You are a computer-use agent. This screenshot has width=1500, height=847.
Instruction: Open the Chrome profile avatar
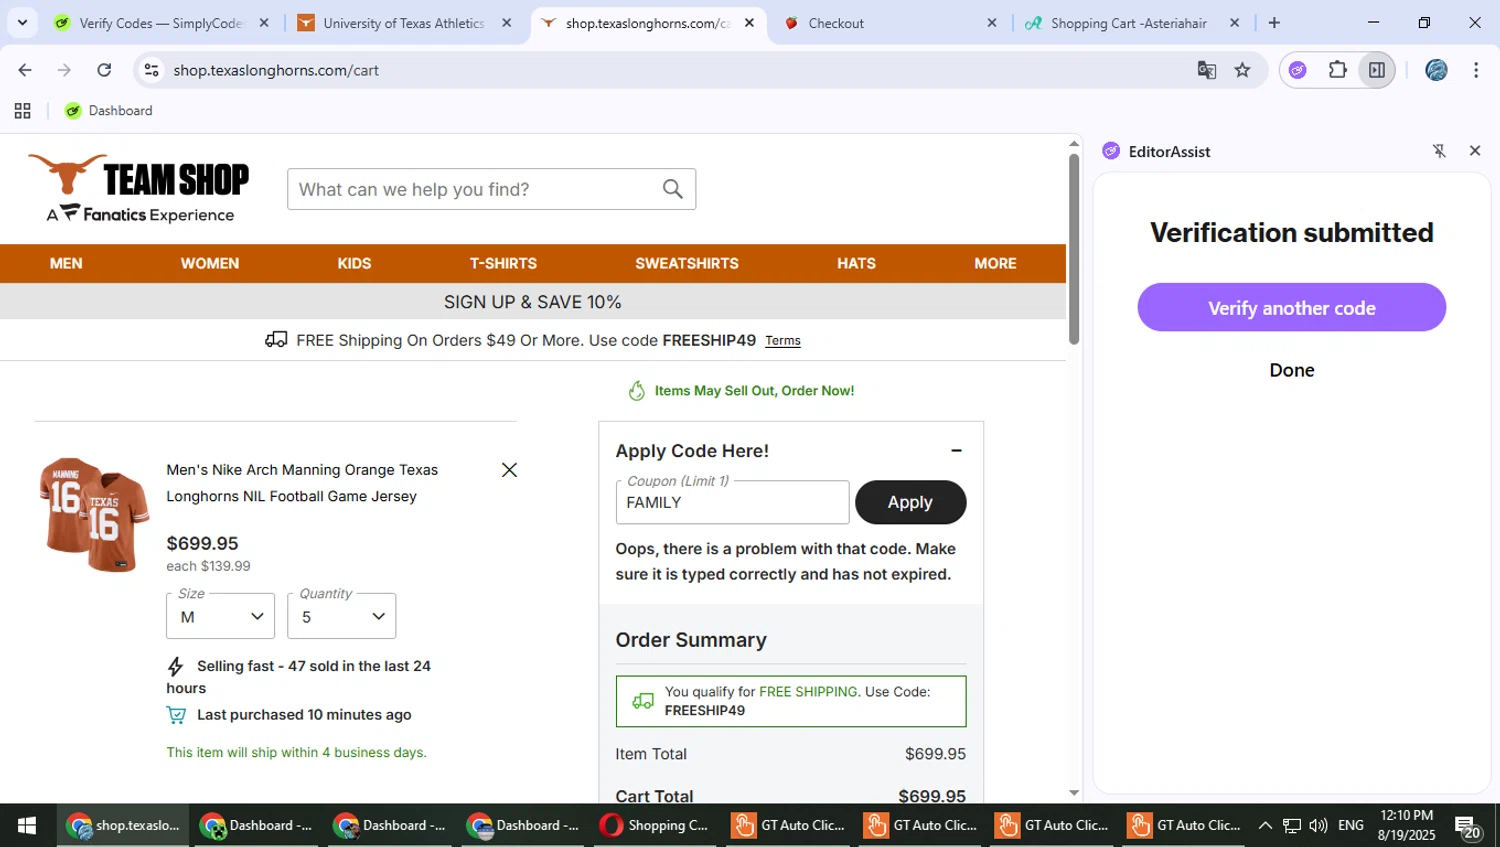pyautogui.click(x=1436, y=70)
